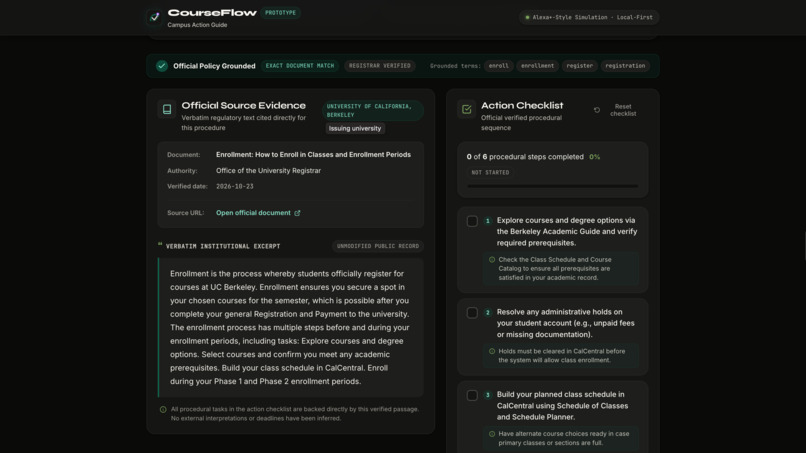
Task: Click the document title 'Enrollment: How to Enroll in Classes'
Action: pyautogui.click(x=313, y=155)
